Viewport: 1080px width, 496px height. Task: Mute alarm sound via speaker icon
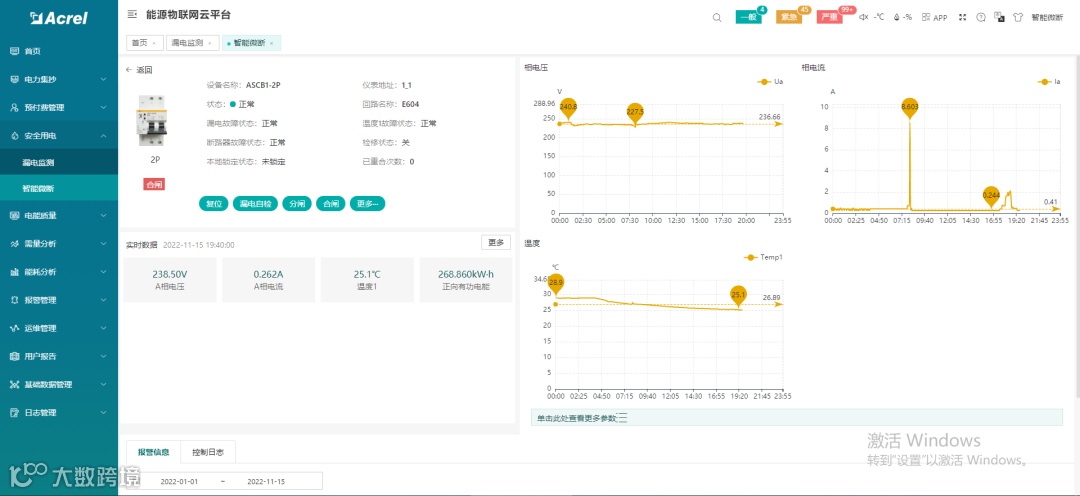864,17
